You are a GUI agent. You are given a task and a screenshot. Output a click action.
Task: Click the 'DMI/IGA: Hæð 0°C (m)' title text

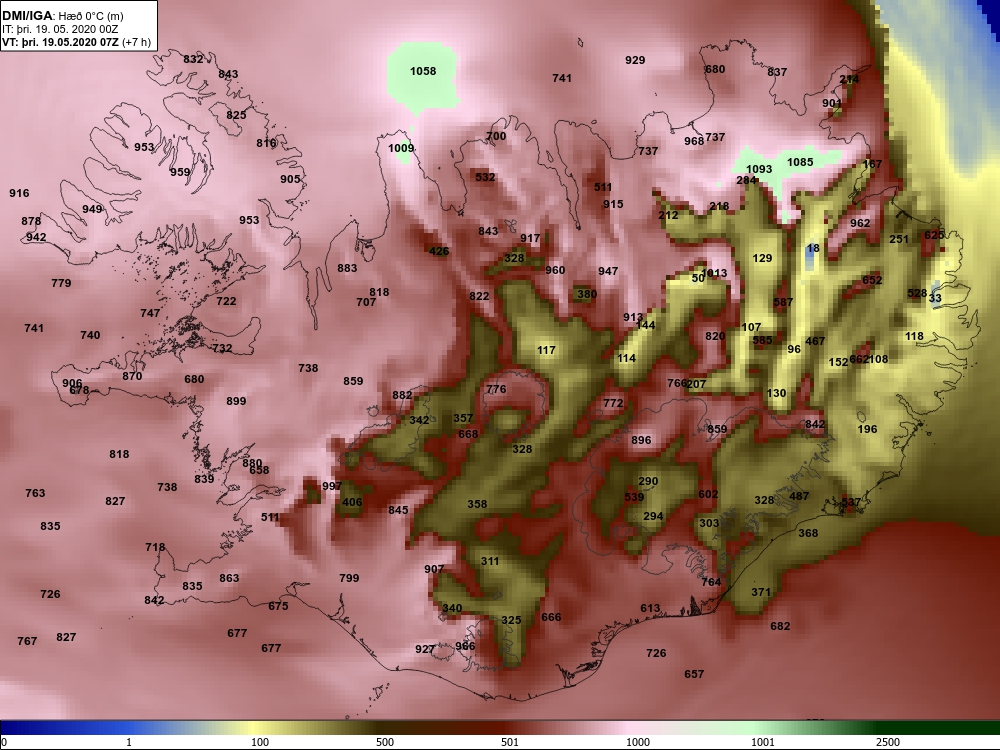click(x=62, y=17)
